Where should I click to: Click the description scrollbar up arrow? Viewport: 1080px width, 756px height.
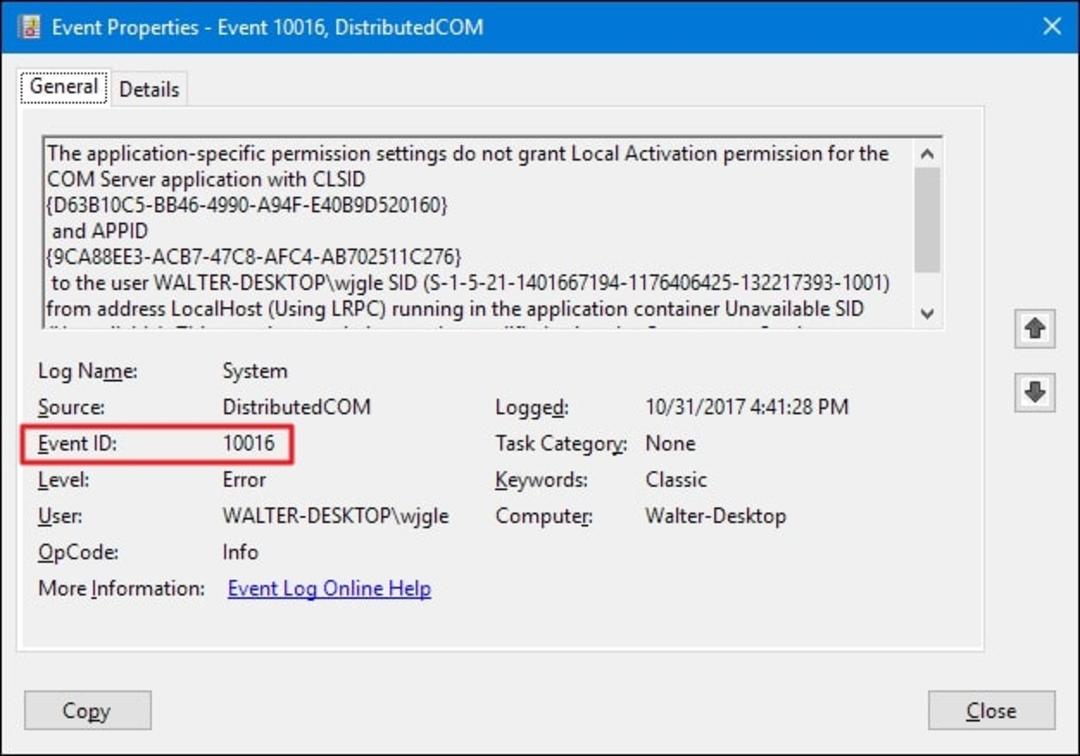click(927, 154)
